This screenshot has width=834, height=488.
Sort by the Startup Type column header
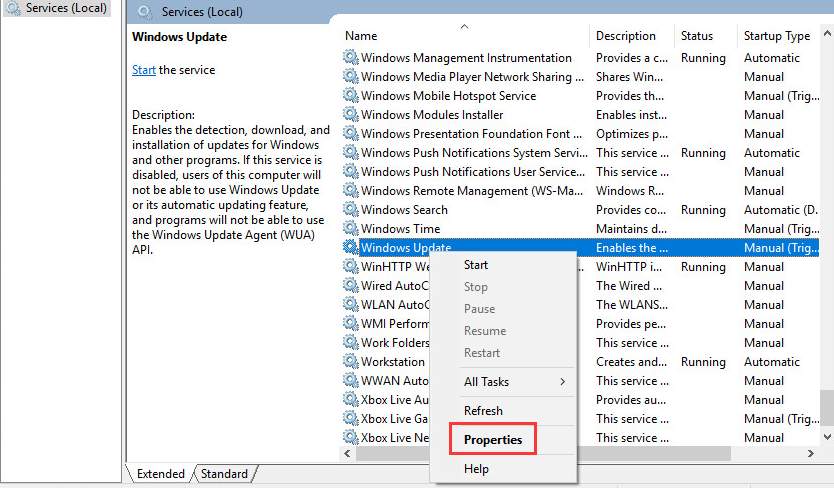777,36
